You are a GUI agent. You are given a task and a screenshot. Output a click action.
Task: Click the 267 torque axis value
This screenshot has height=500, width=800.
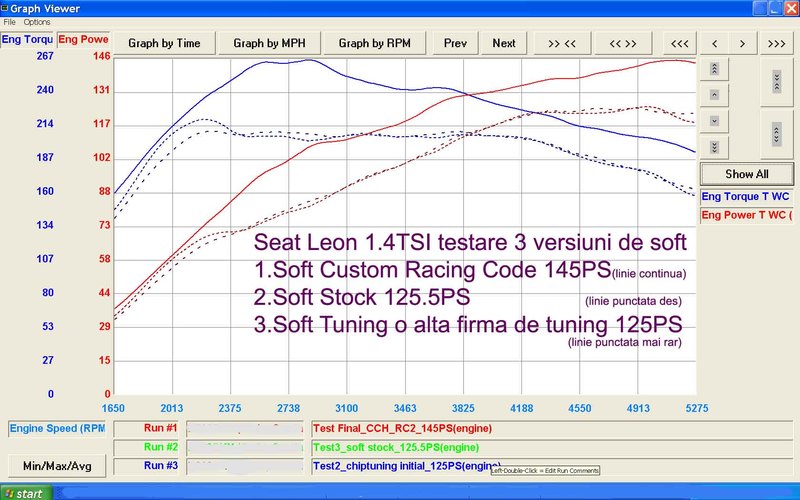(x=45, y=56)
